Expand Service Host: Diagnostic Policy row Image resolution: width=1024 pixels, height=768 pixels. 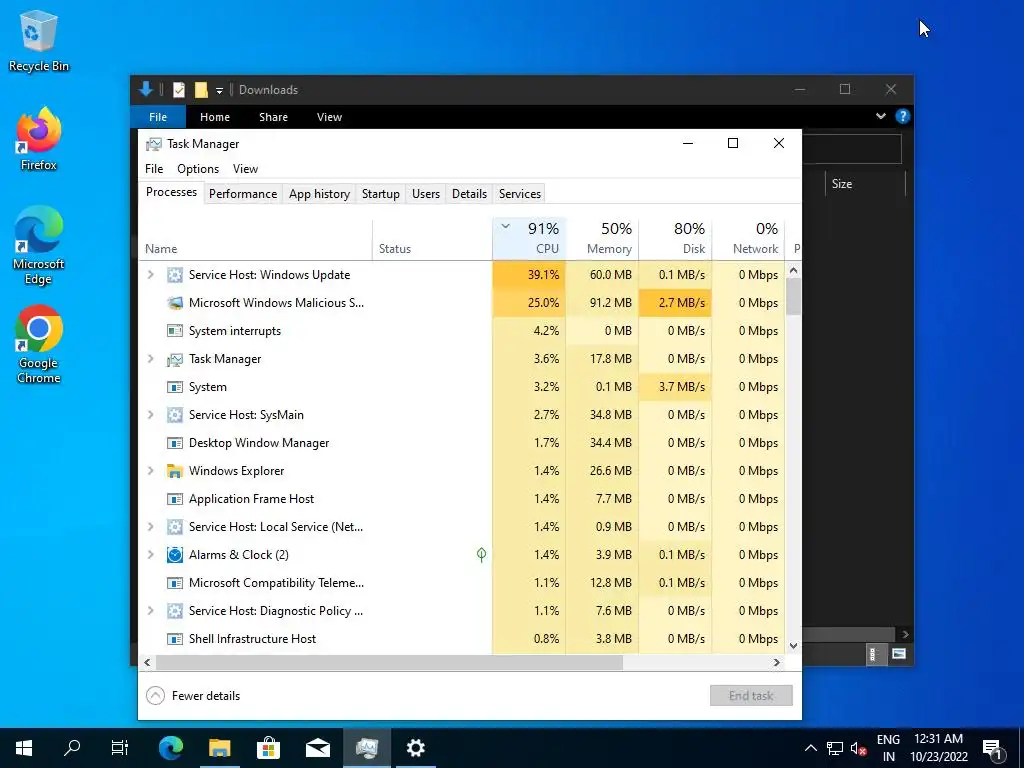151,611
